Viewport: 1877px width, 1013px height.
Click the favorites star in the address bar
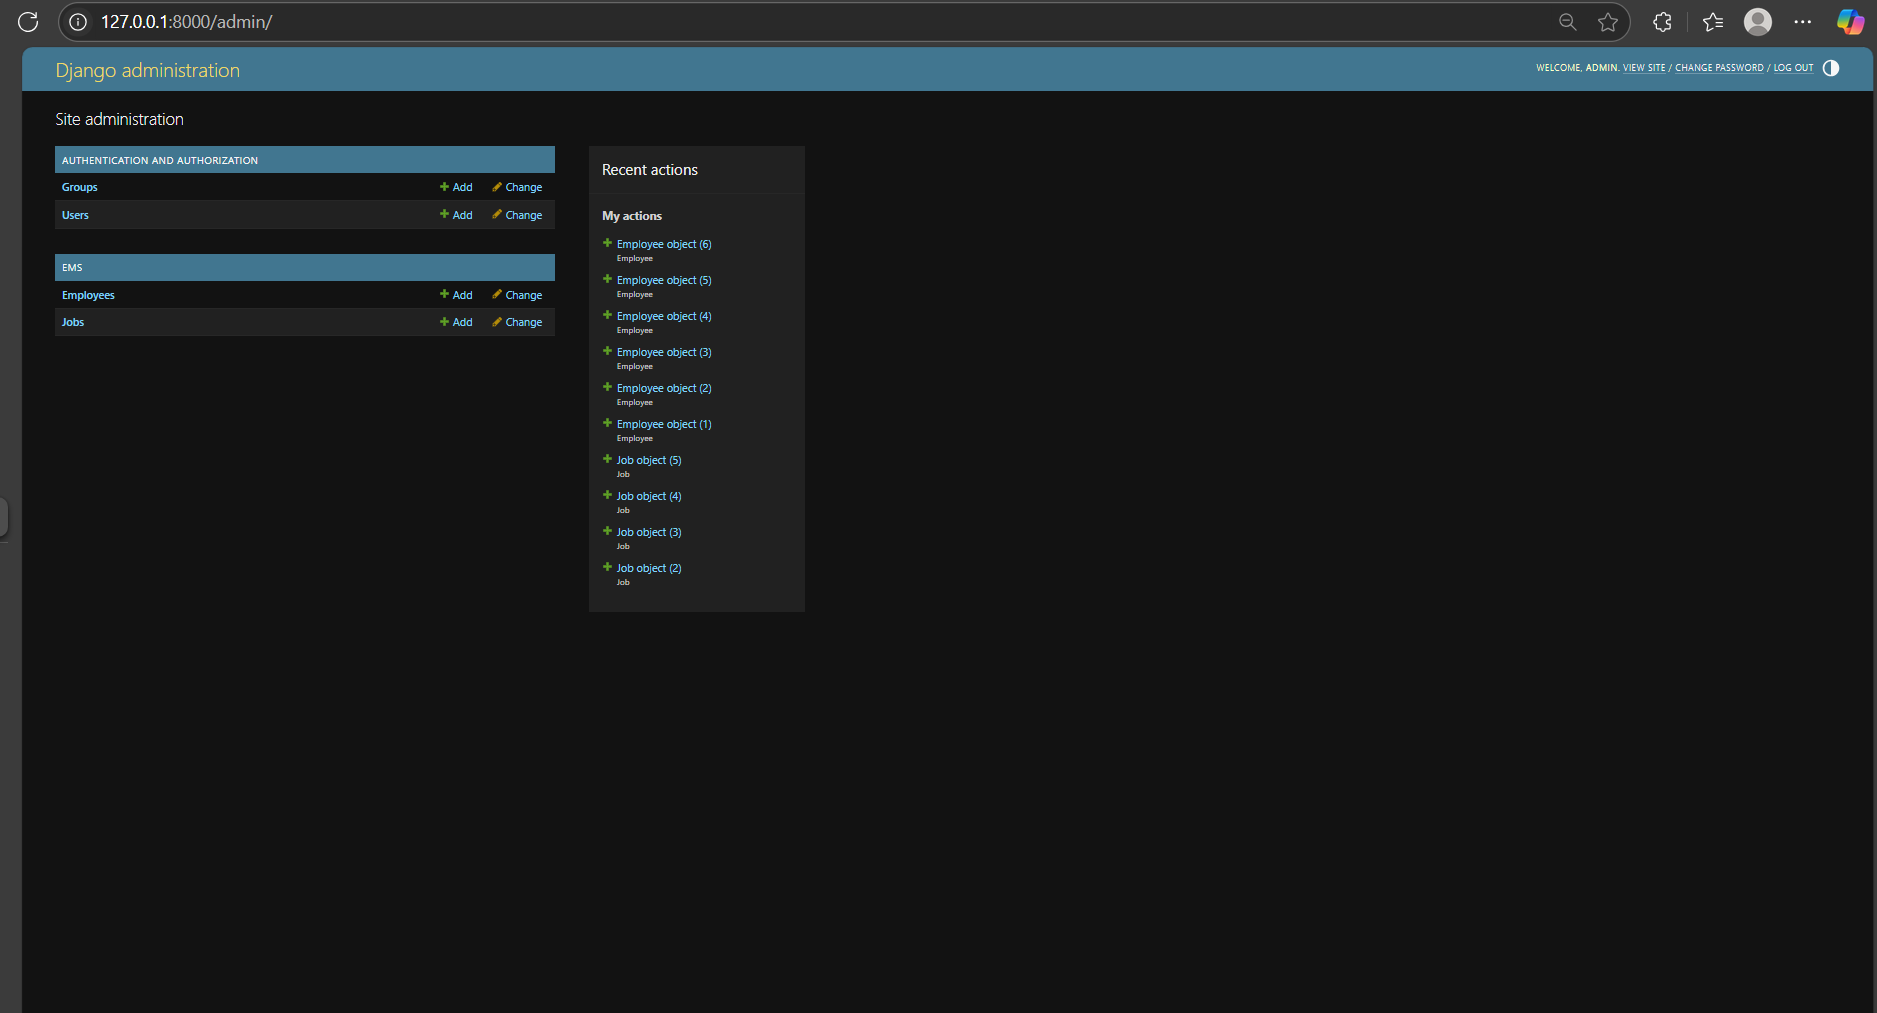[x=1608, y=21]
